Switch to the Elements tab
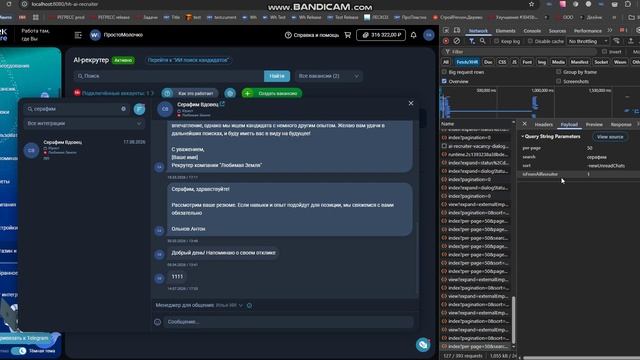Screen dimensions: 640x360 click(505, 31)
